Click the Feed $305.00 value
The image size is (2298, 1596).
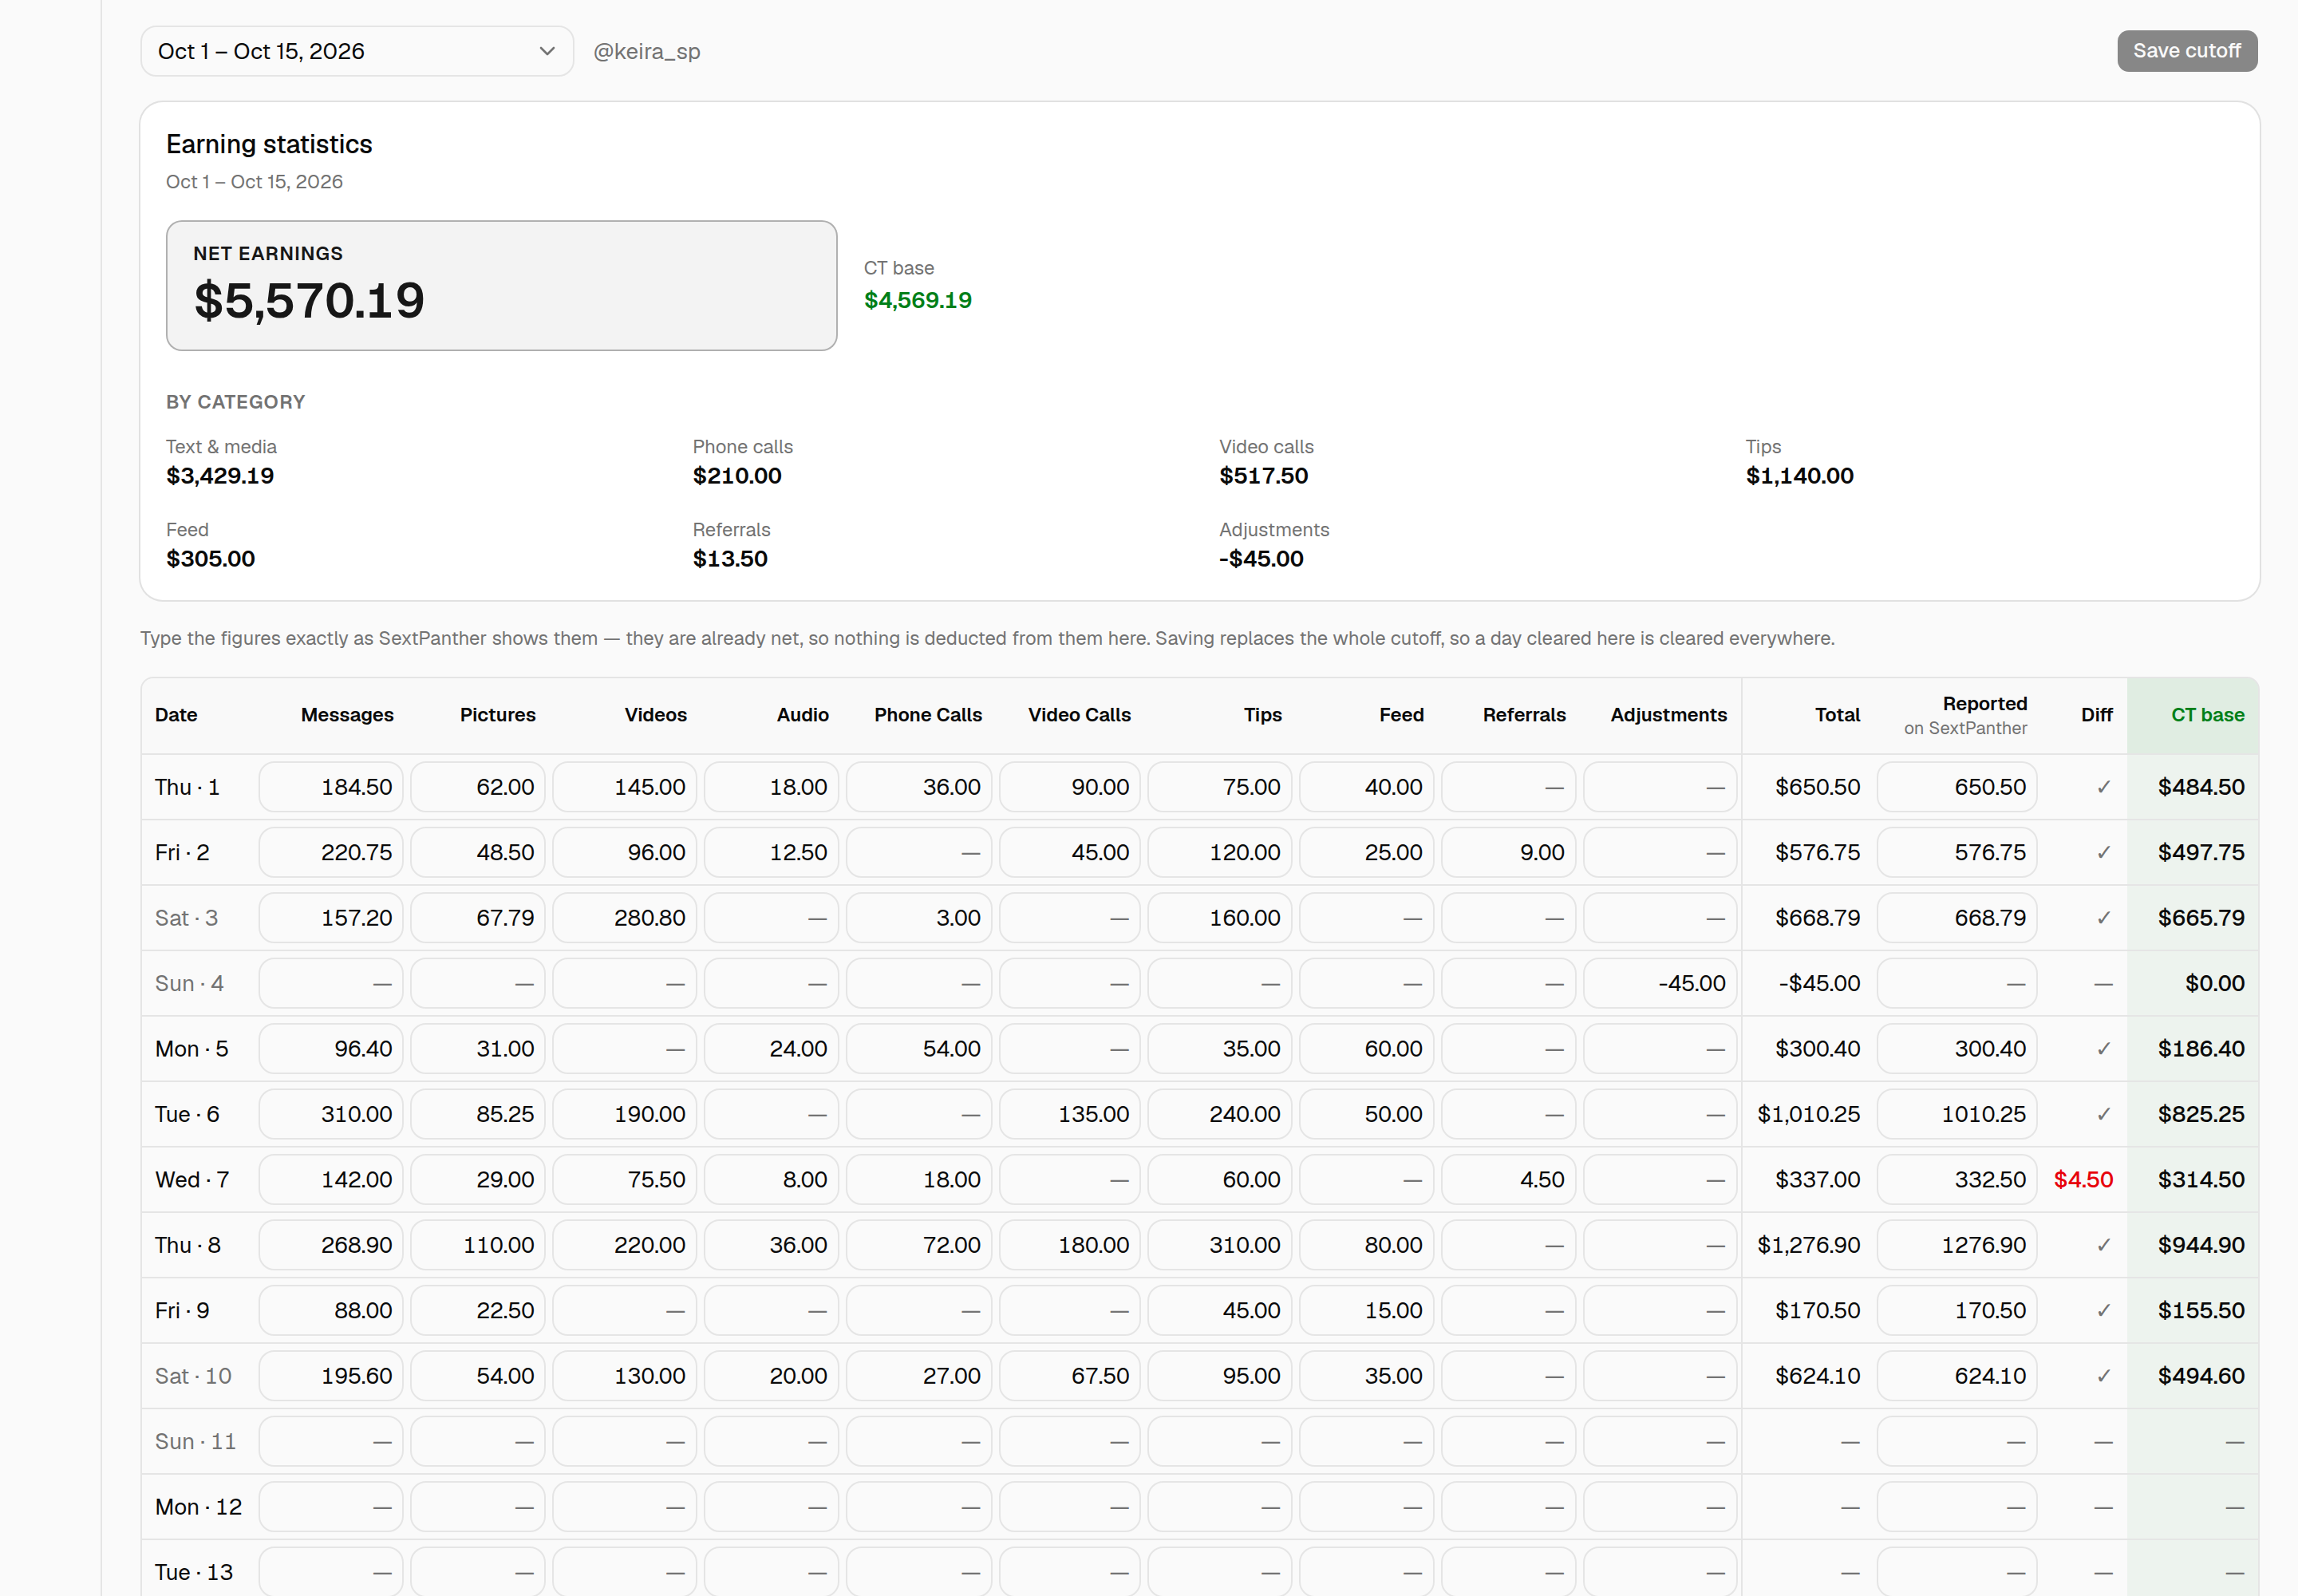point(210,559)
